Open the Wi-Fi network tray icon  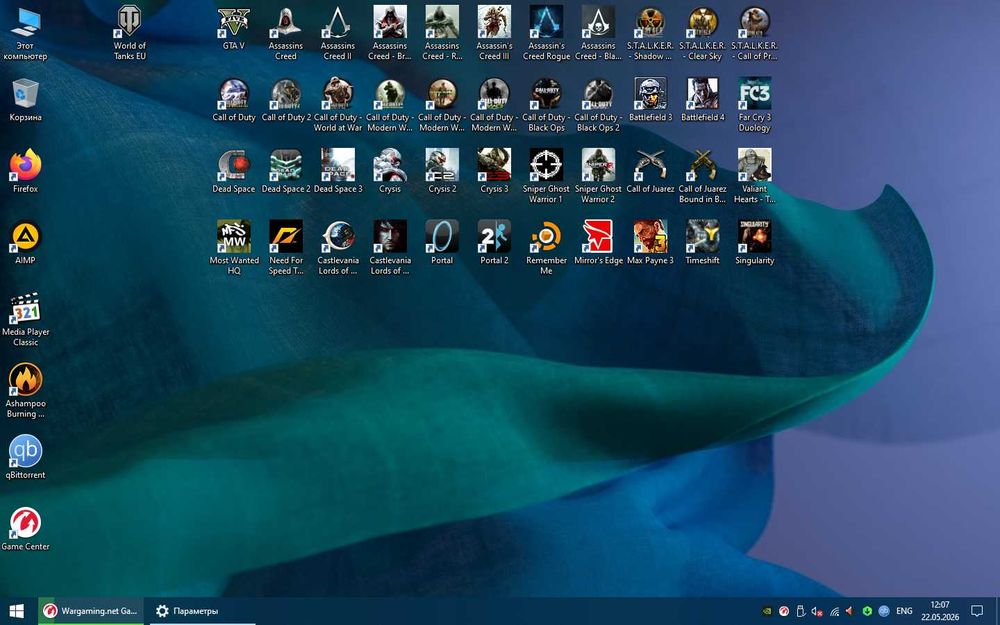[x=834, y=611]
